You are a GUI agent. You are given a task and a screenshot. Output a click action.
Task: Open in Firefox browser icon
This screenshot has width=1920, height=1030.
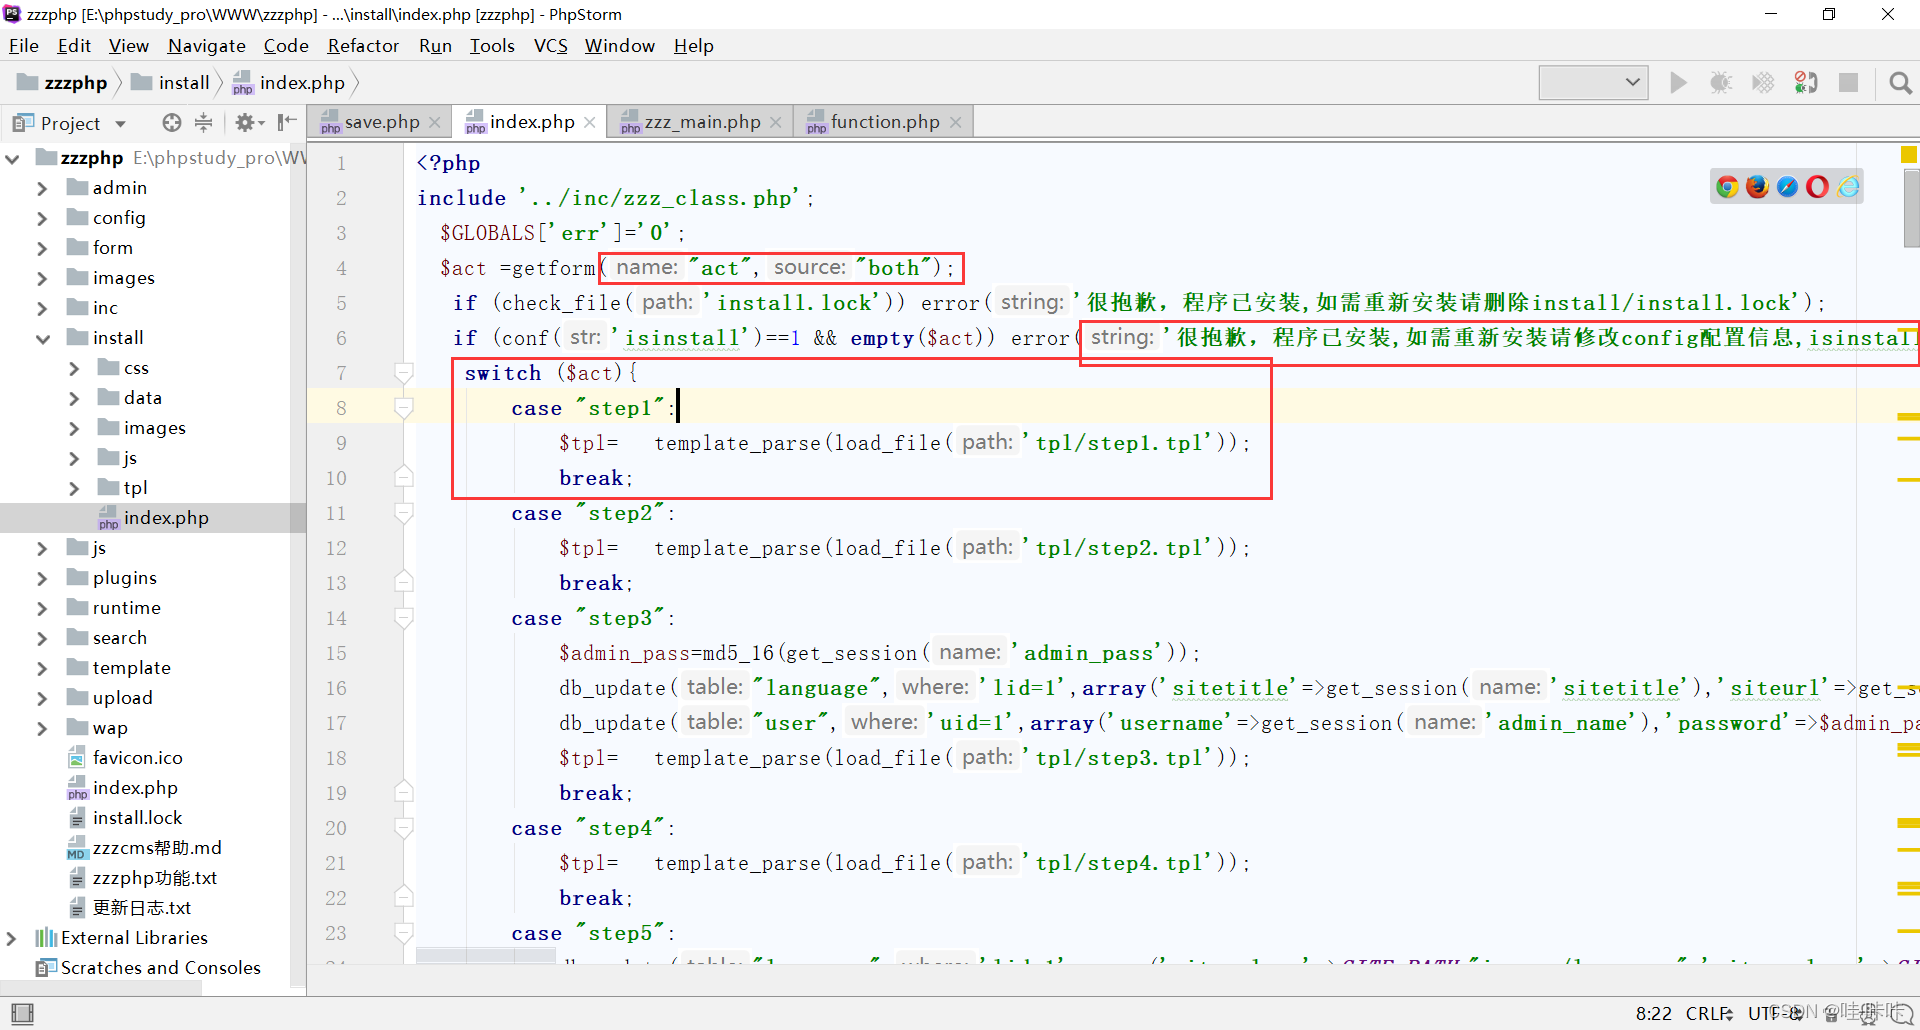coord(1757,187)
